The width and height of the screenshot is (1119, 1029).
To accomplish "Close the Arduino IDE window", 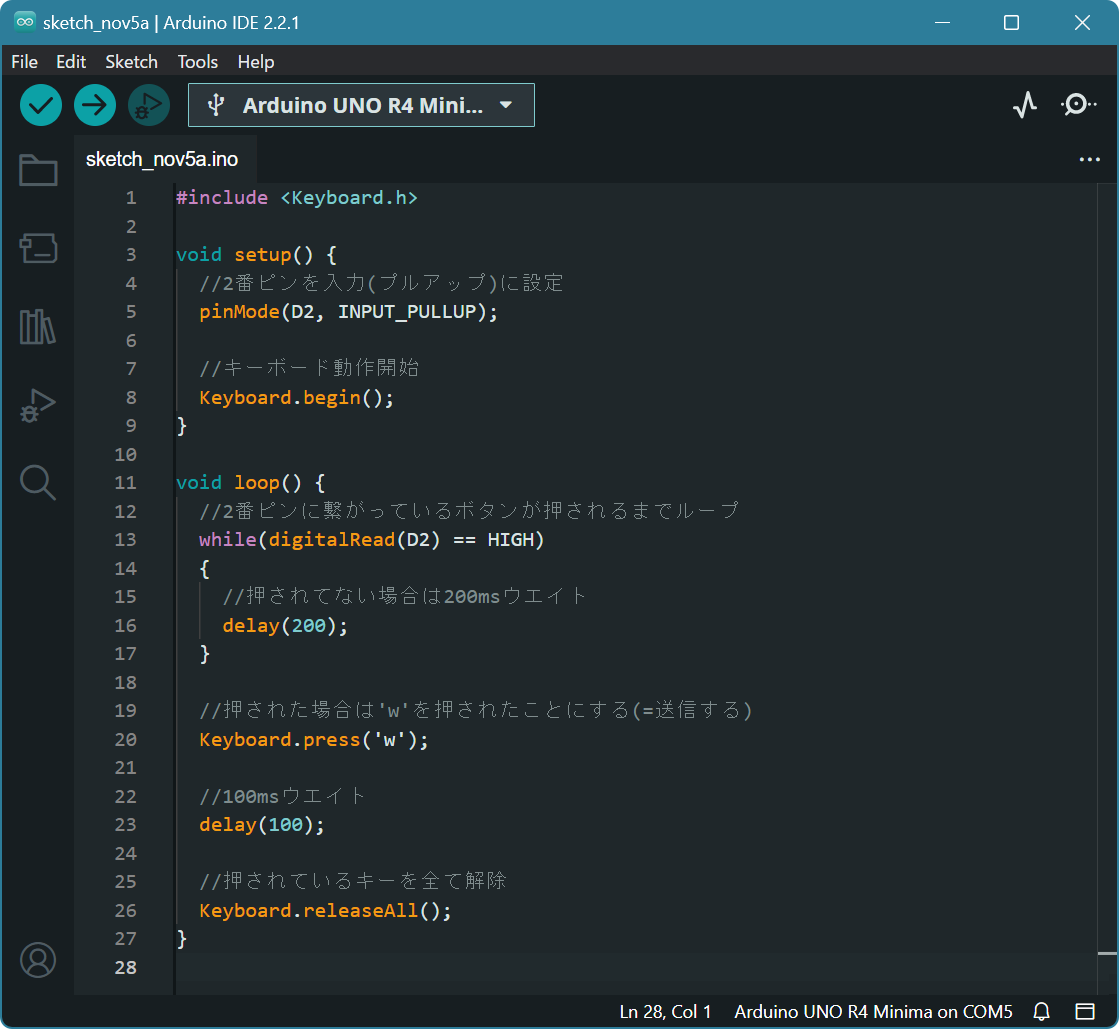I will point(1082,23).
